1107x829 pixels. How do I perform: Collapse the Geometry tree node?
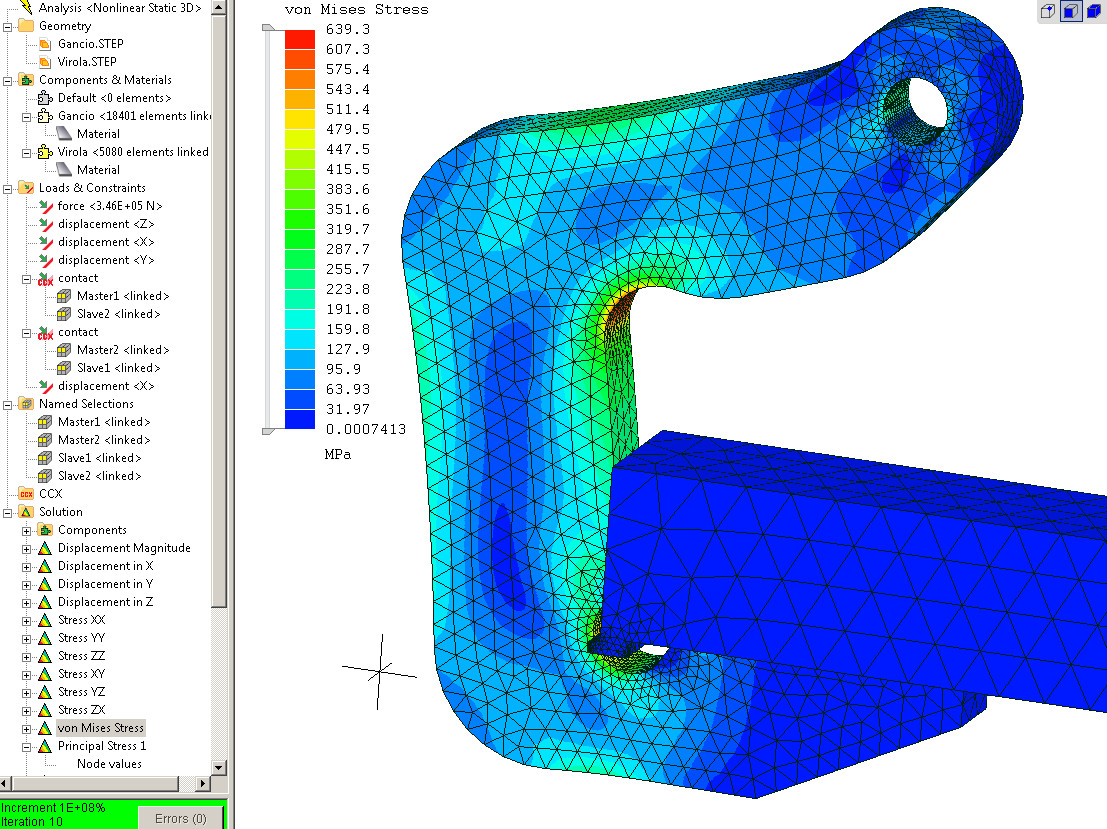tap(8, 27)
